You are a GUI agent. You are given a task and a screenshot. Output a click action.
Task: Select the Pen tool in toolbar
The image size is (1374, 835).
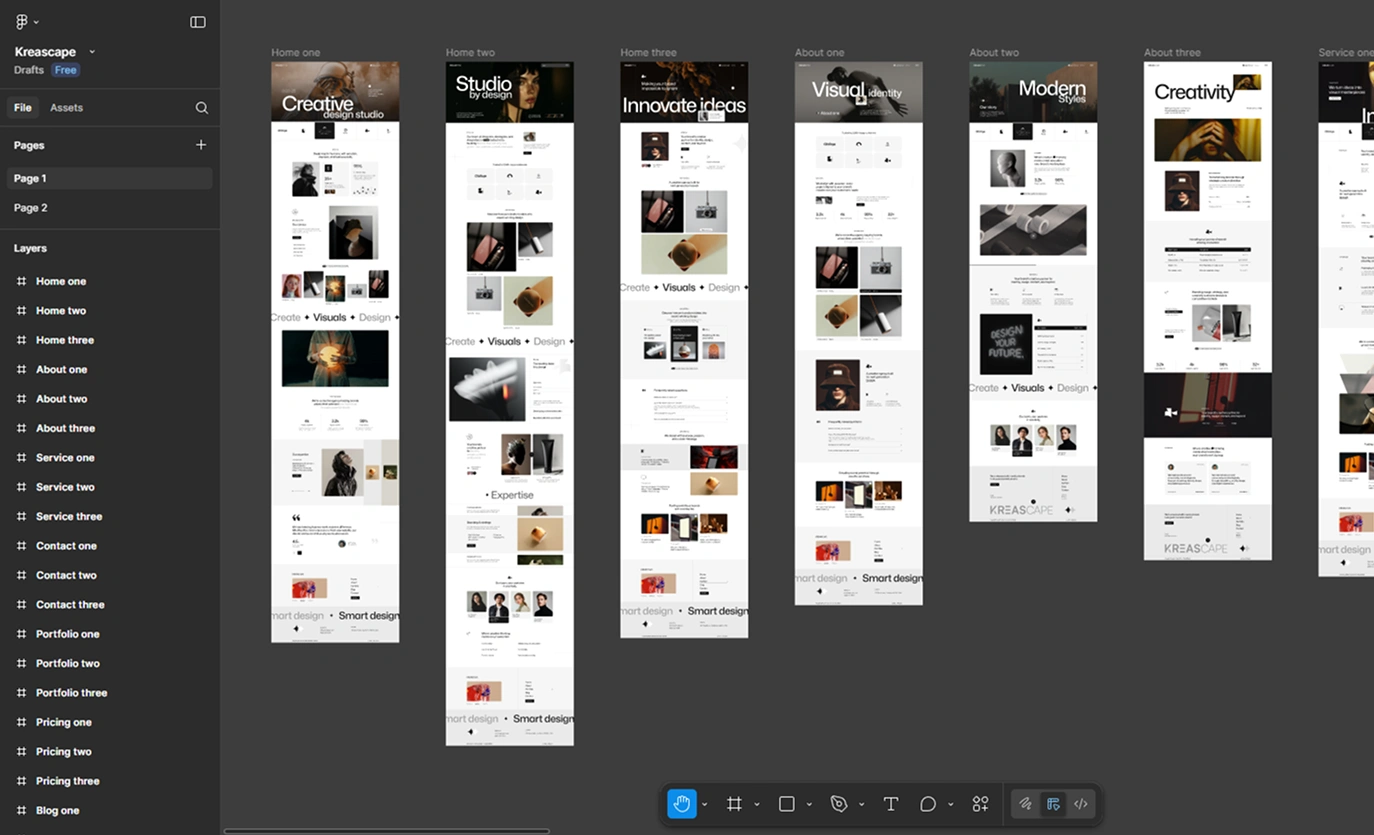pos(839,804)
